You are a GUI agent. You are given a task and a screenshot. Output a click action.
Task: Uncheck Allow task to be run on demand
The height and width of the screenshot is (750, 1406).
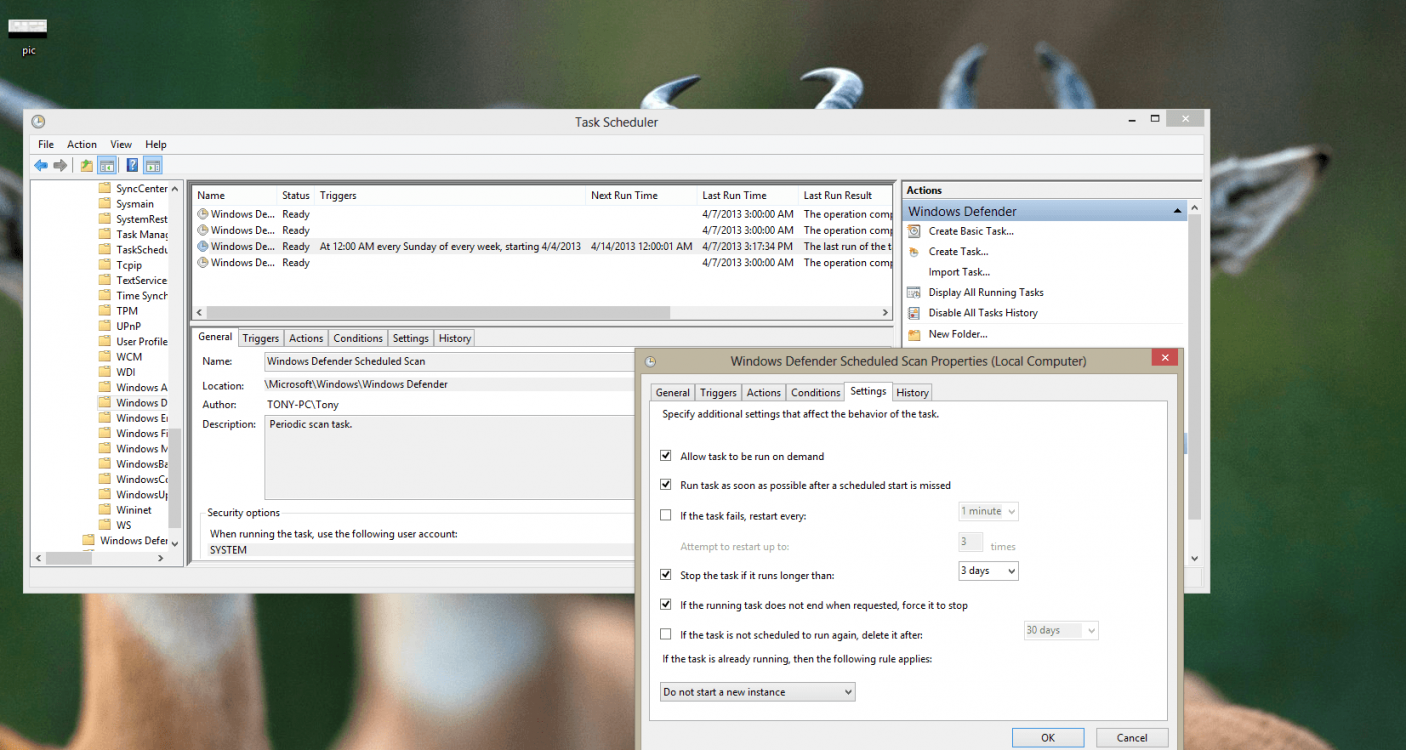point(666,456)
